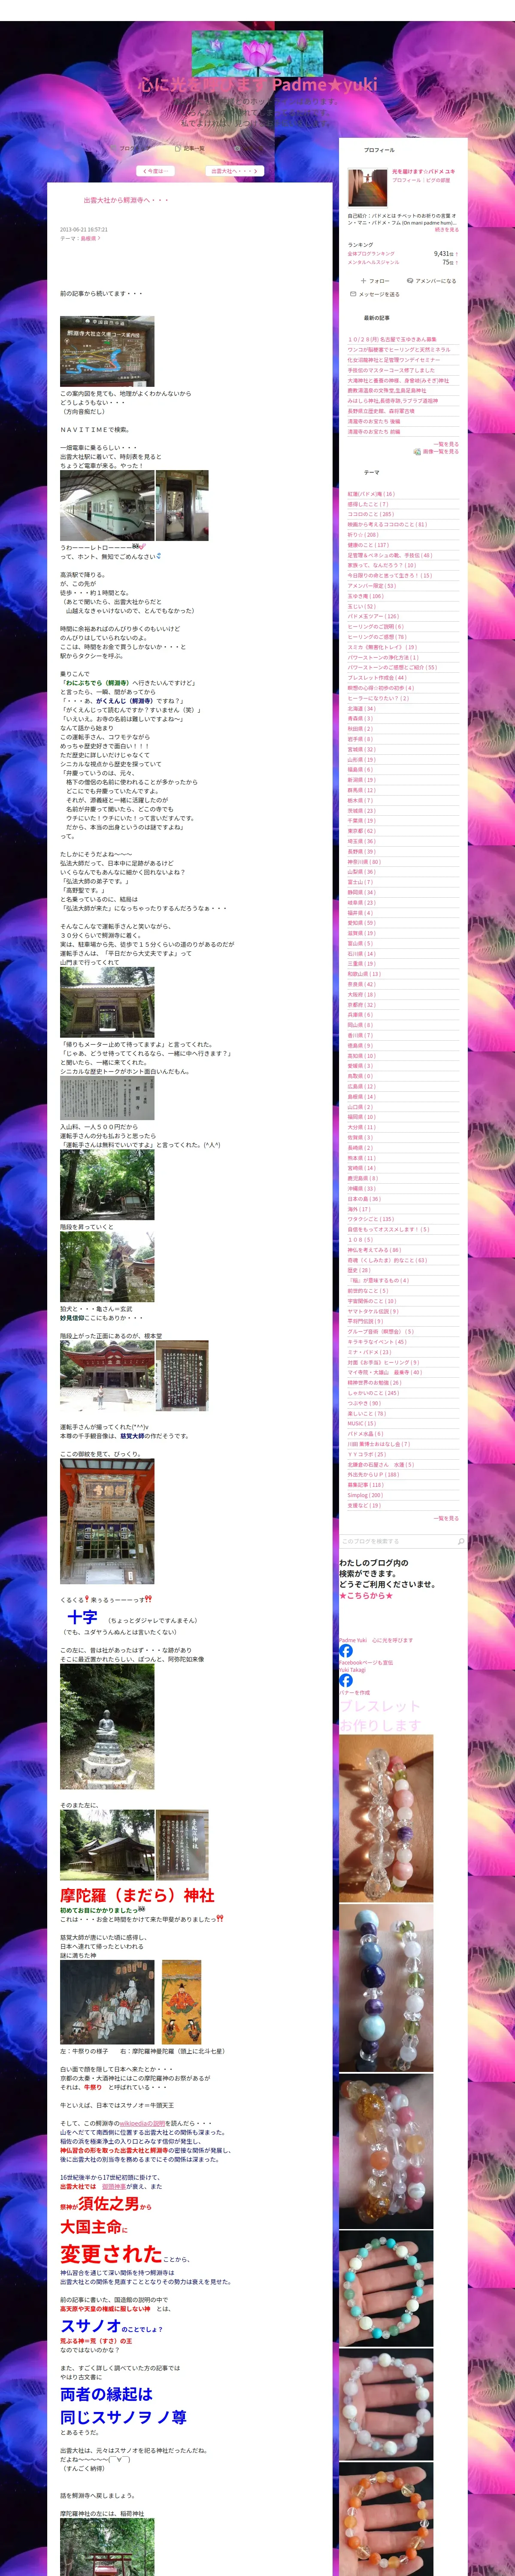Open the first Facebook icon in sidebar
Image resolution: width=515 pixels, height=2576 pixels.
345,1651
